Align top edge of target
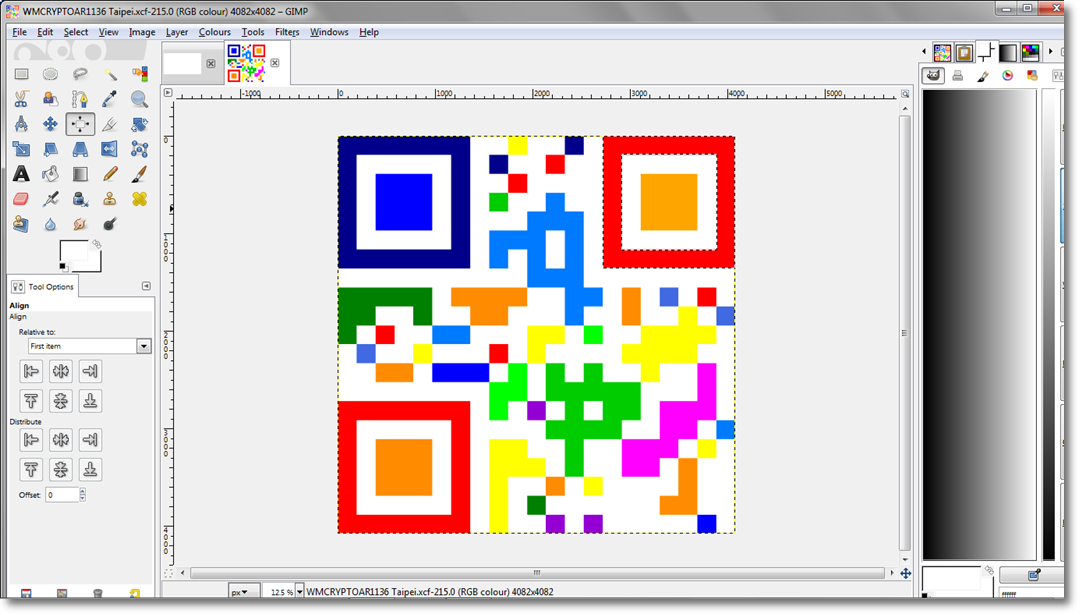 (x=31, y=401)
